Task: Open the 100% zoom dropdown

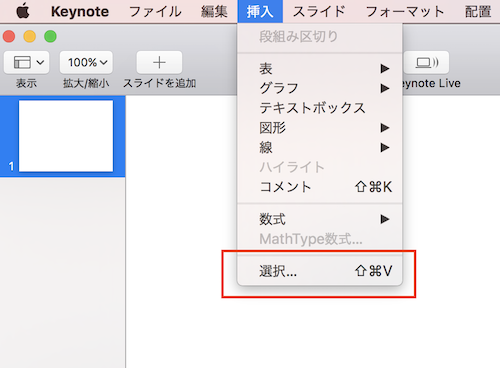Action: point(86,62)
